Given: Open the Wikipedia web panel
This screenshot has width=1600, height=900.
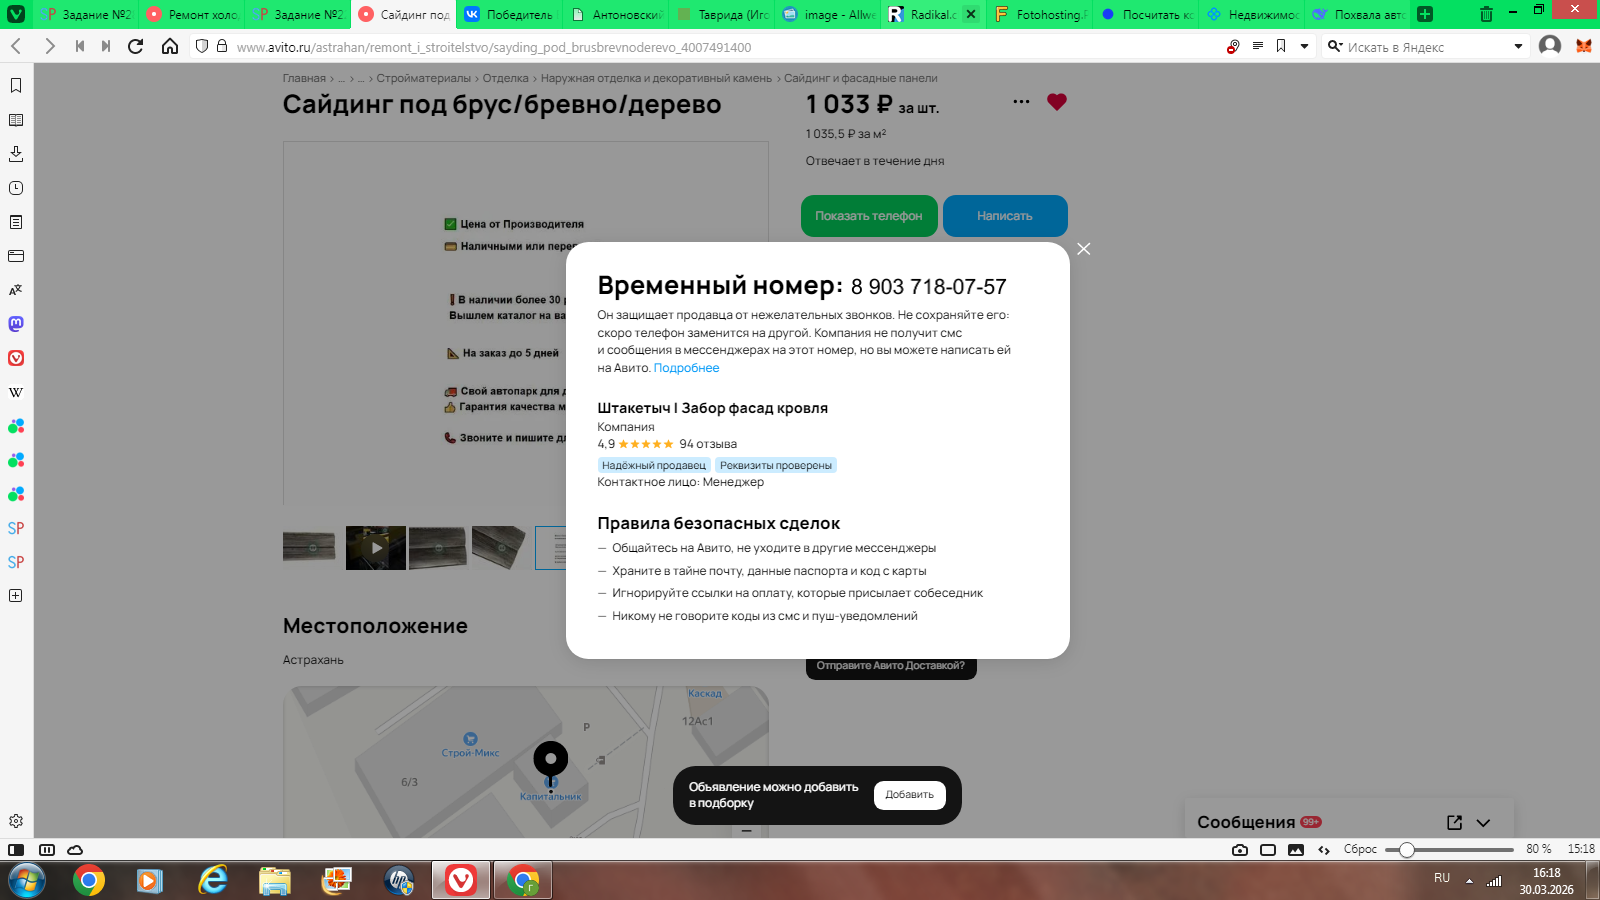Looking at the screenshot, I should [16, 392].
